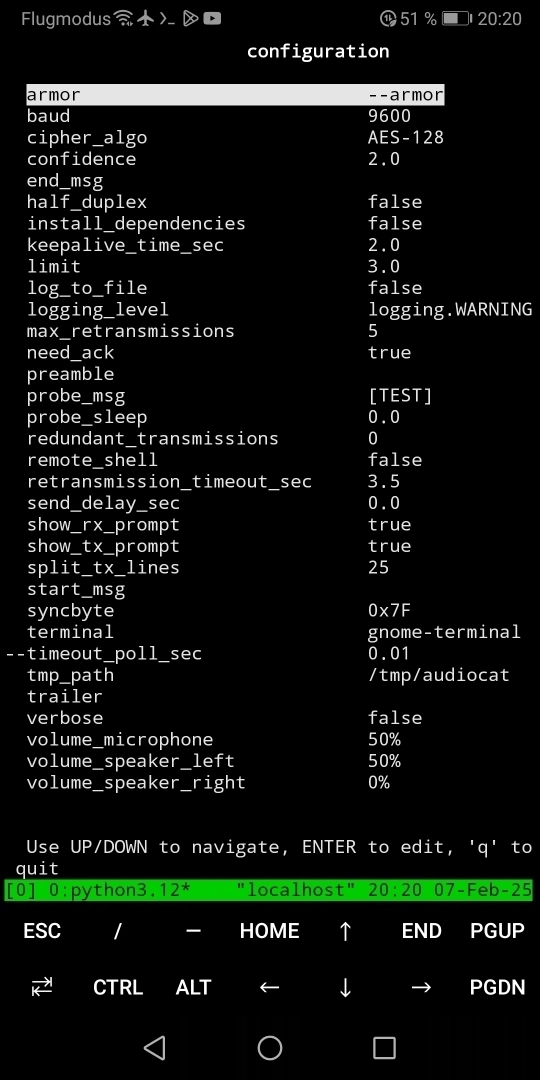Open recent apps with square button
This screenshot has height=1080, width=540.
[384, 1048]
